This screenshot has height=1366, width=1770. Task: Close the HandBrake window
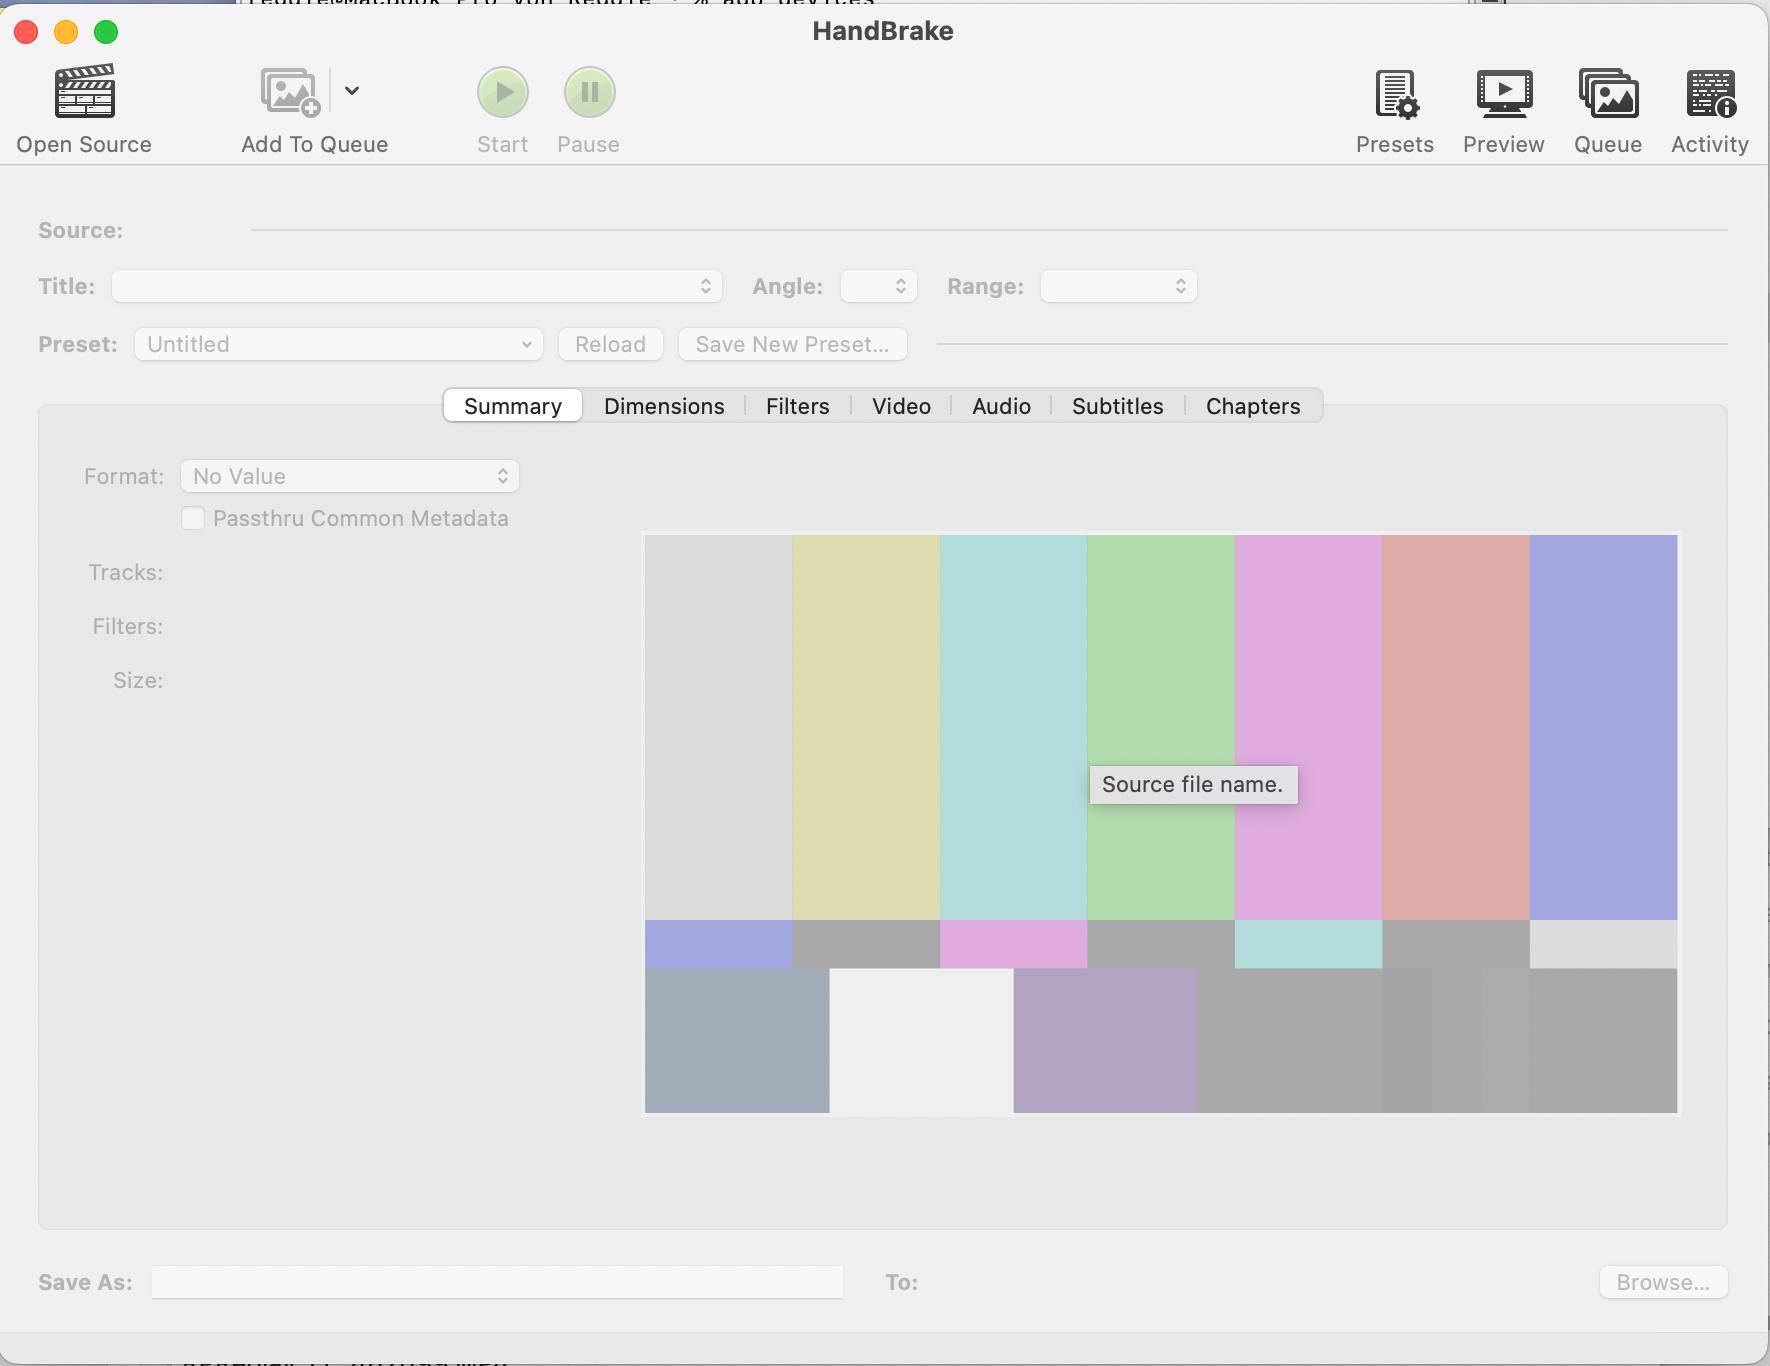click(26, 32)
